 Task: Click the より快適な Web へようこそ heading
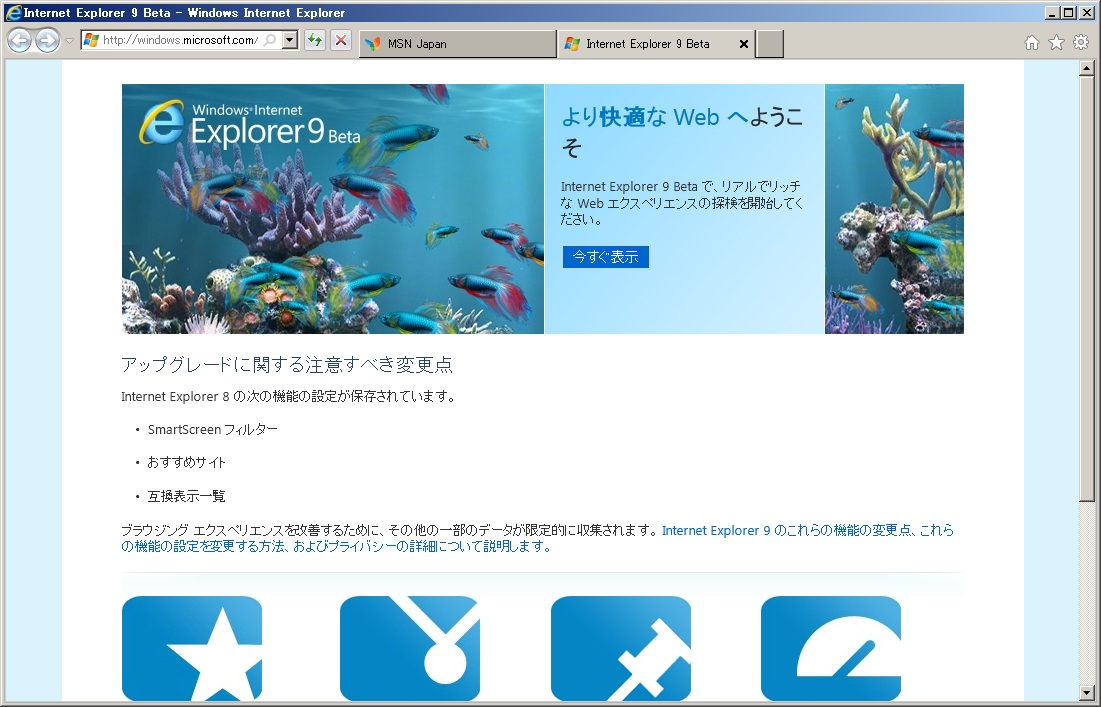tap(682, 131)
